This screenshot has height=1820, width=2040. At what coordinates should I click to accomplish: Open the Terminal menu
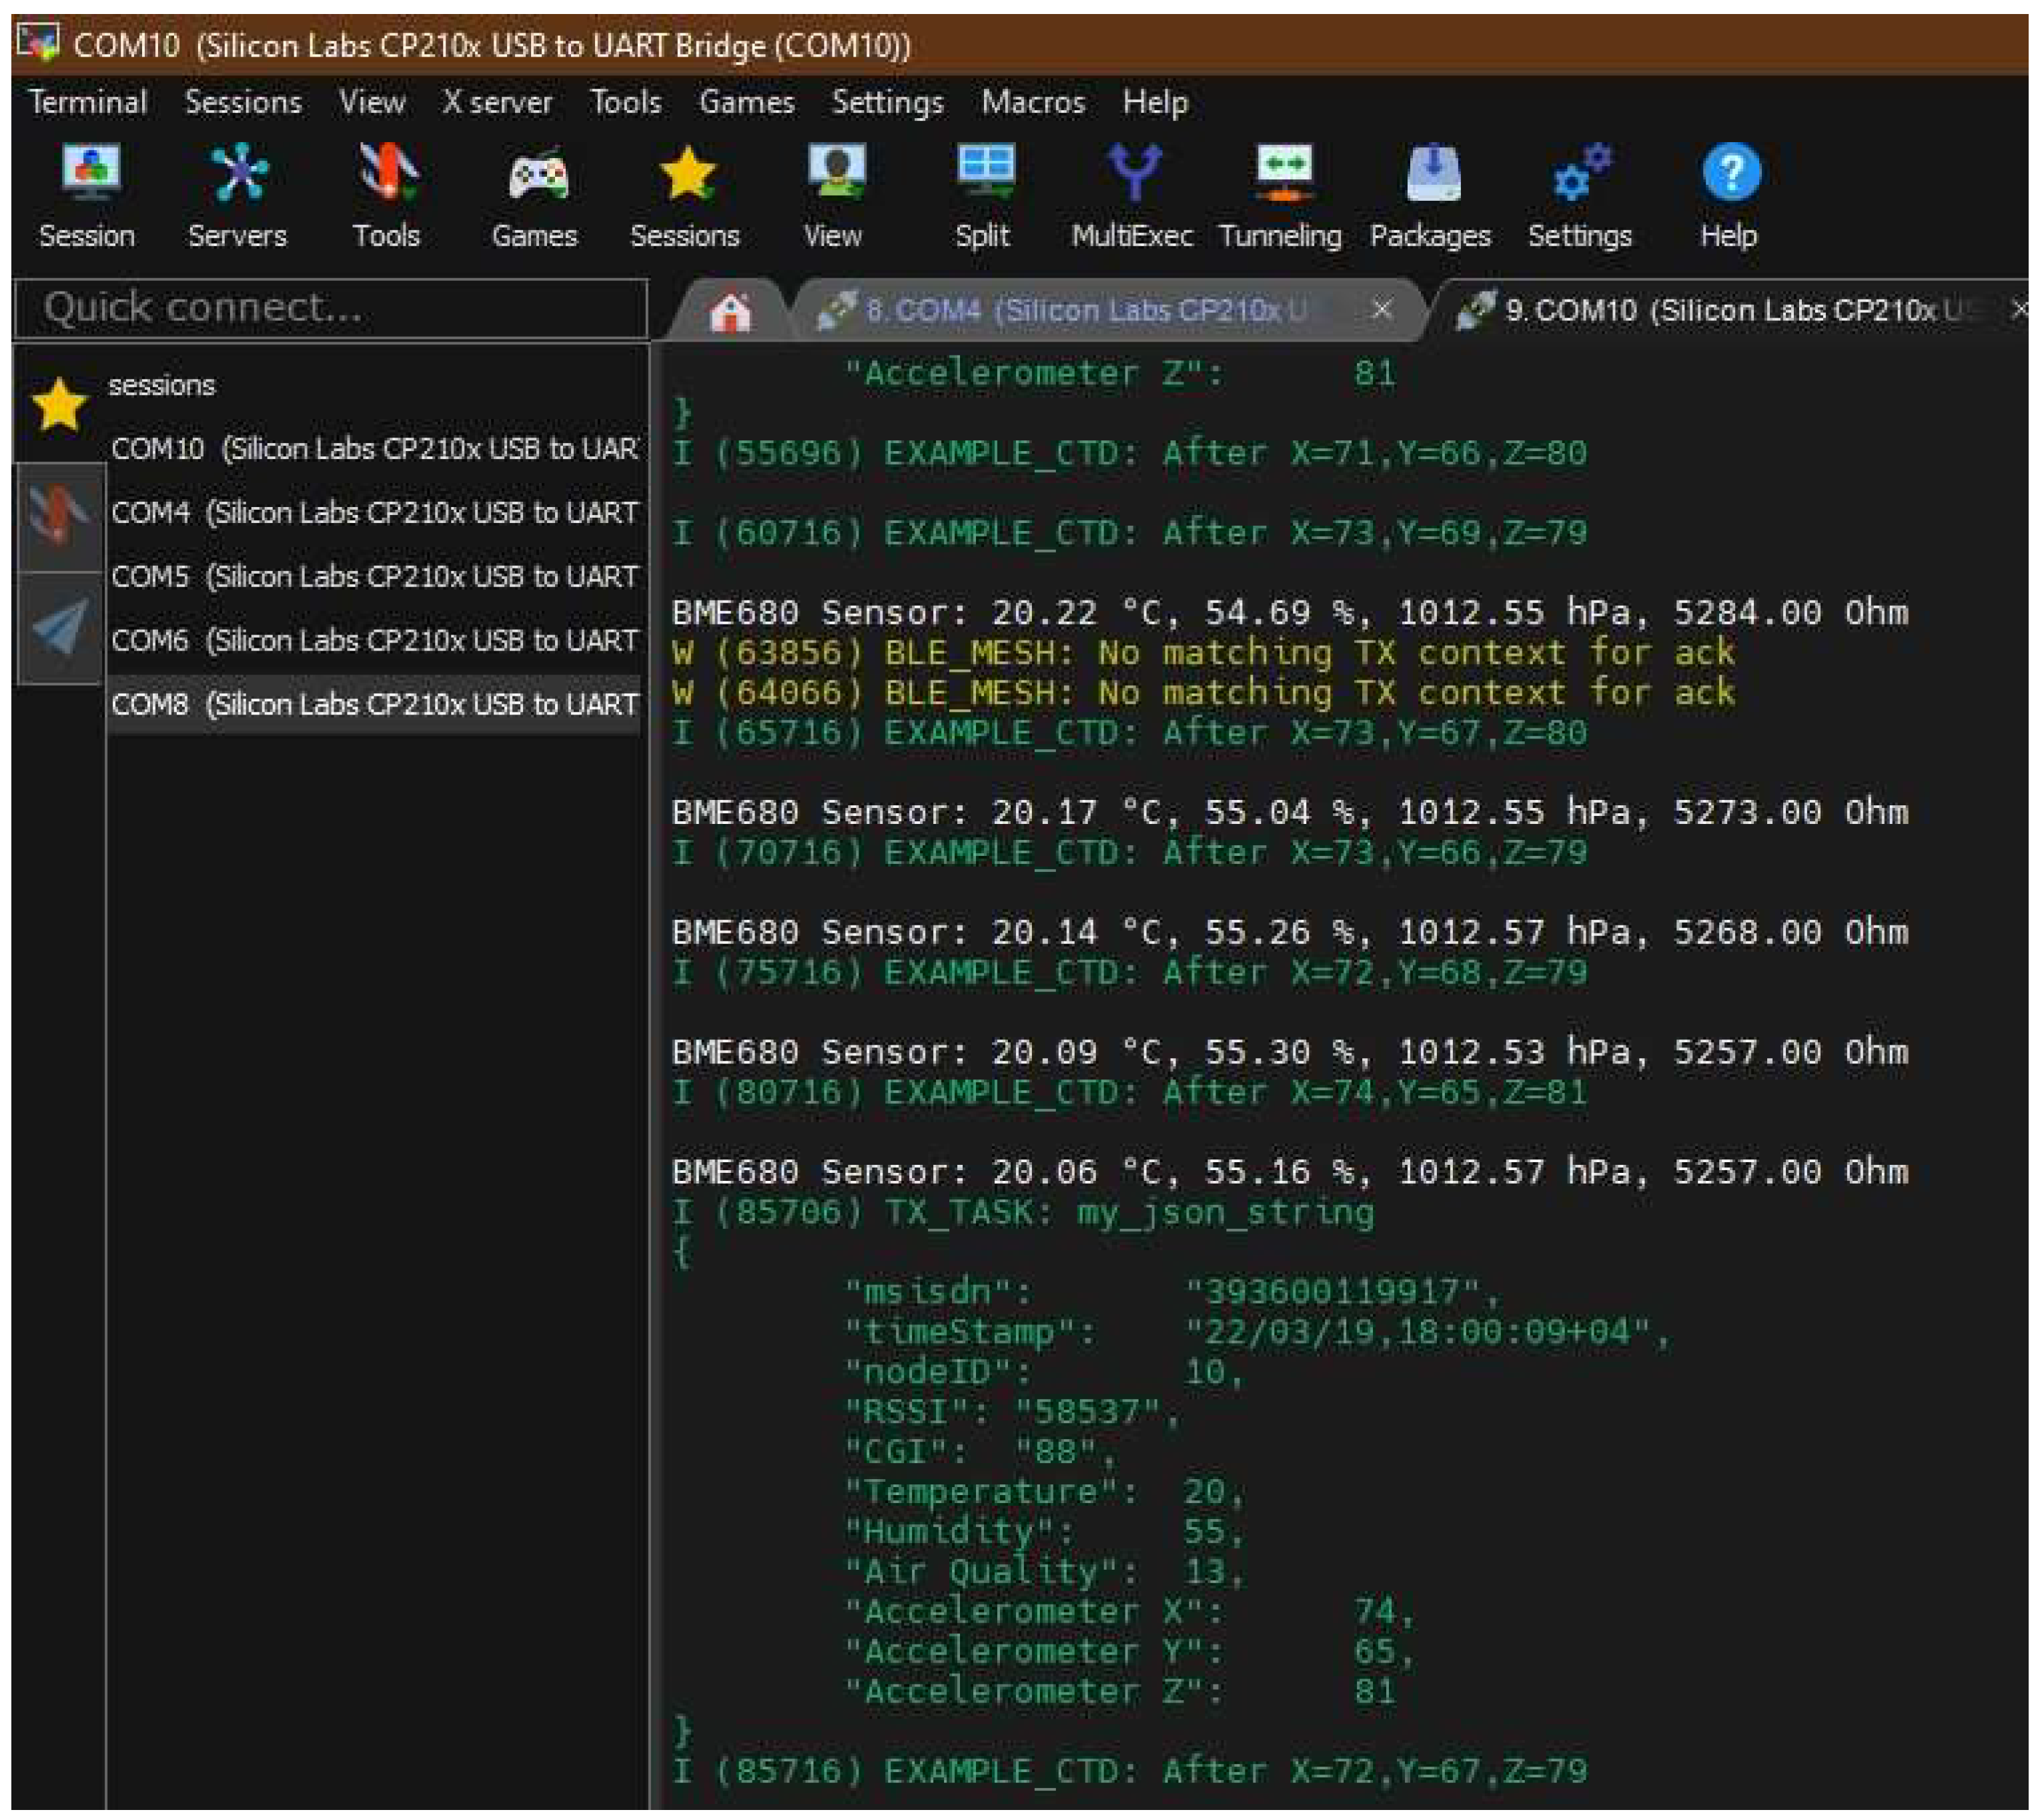coord(88,102)
